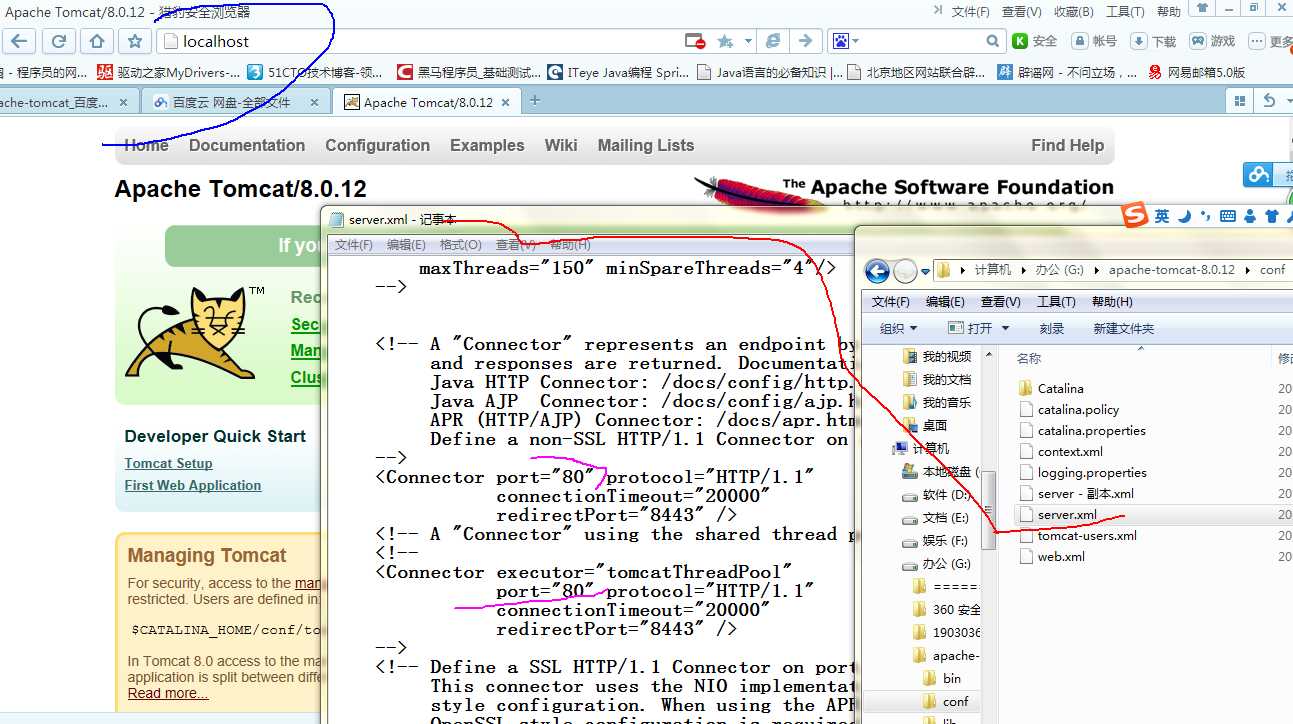Viewport: 1293px width, 724px height.
Task: Open the 下载 downloads button
Action: [1153, 41]
